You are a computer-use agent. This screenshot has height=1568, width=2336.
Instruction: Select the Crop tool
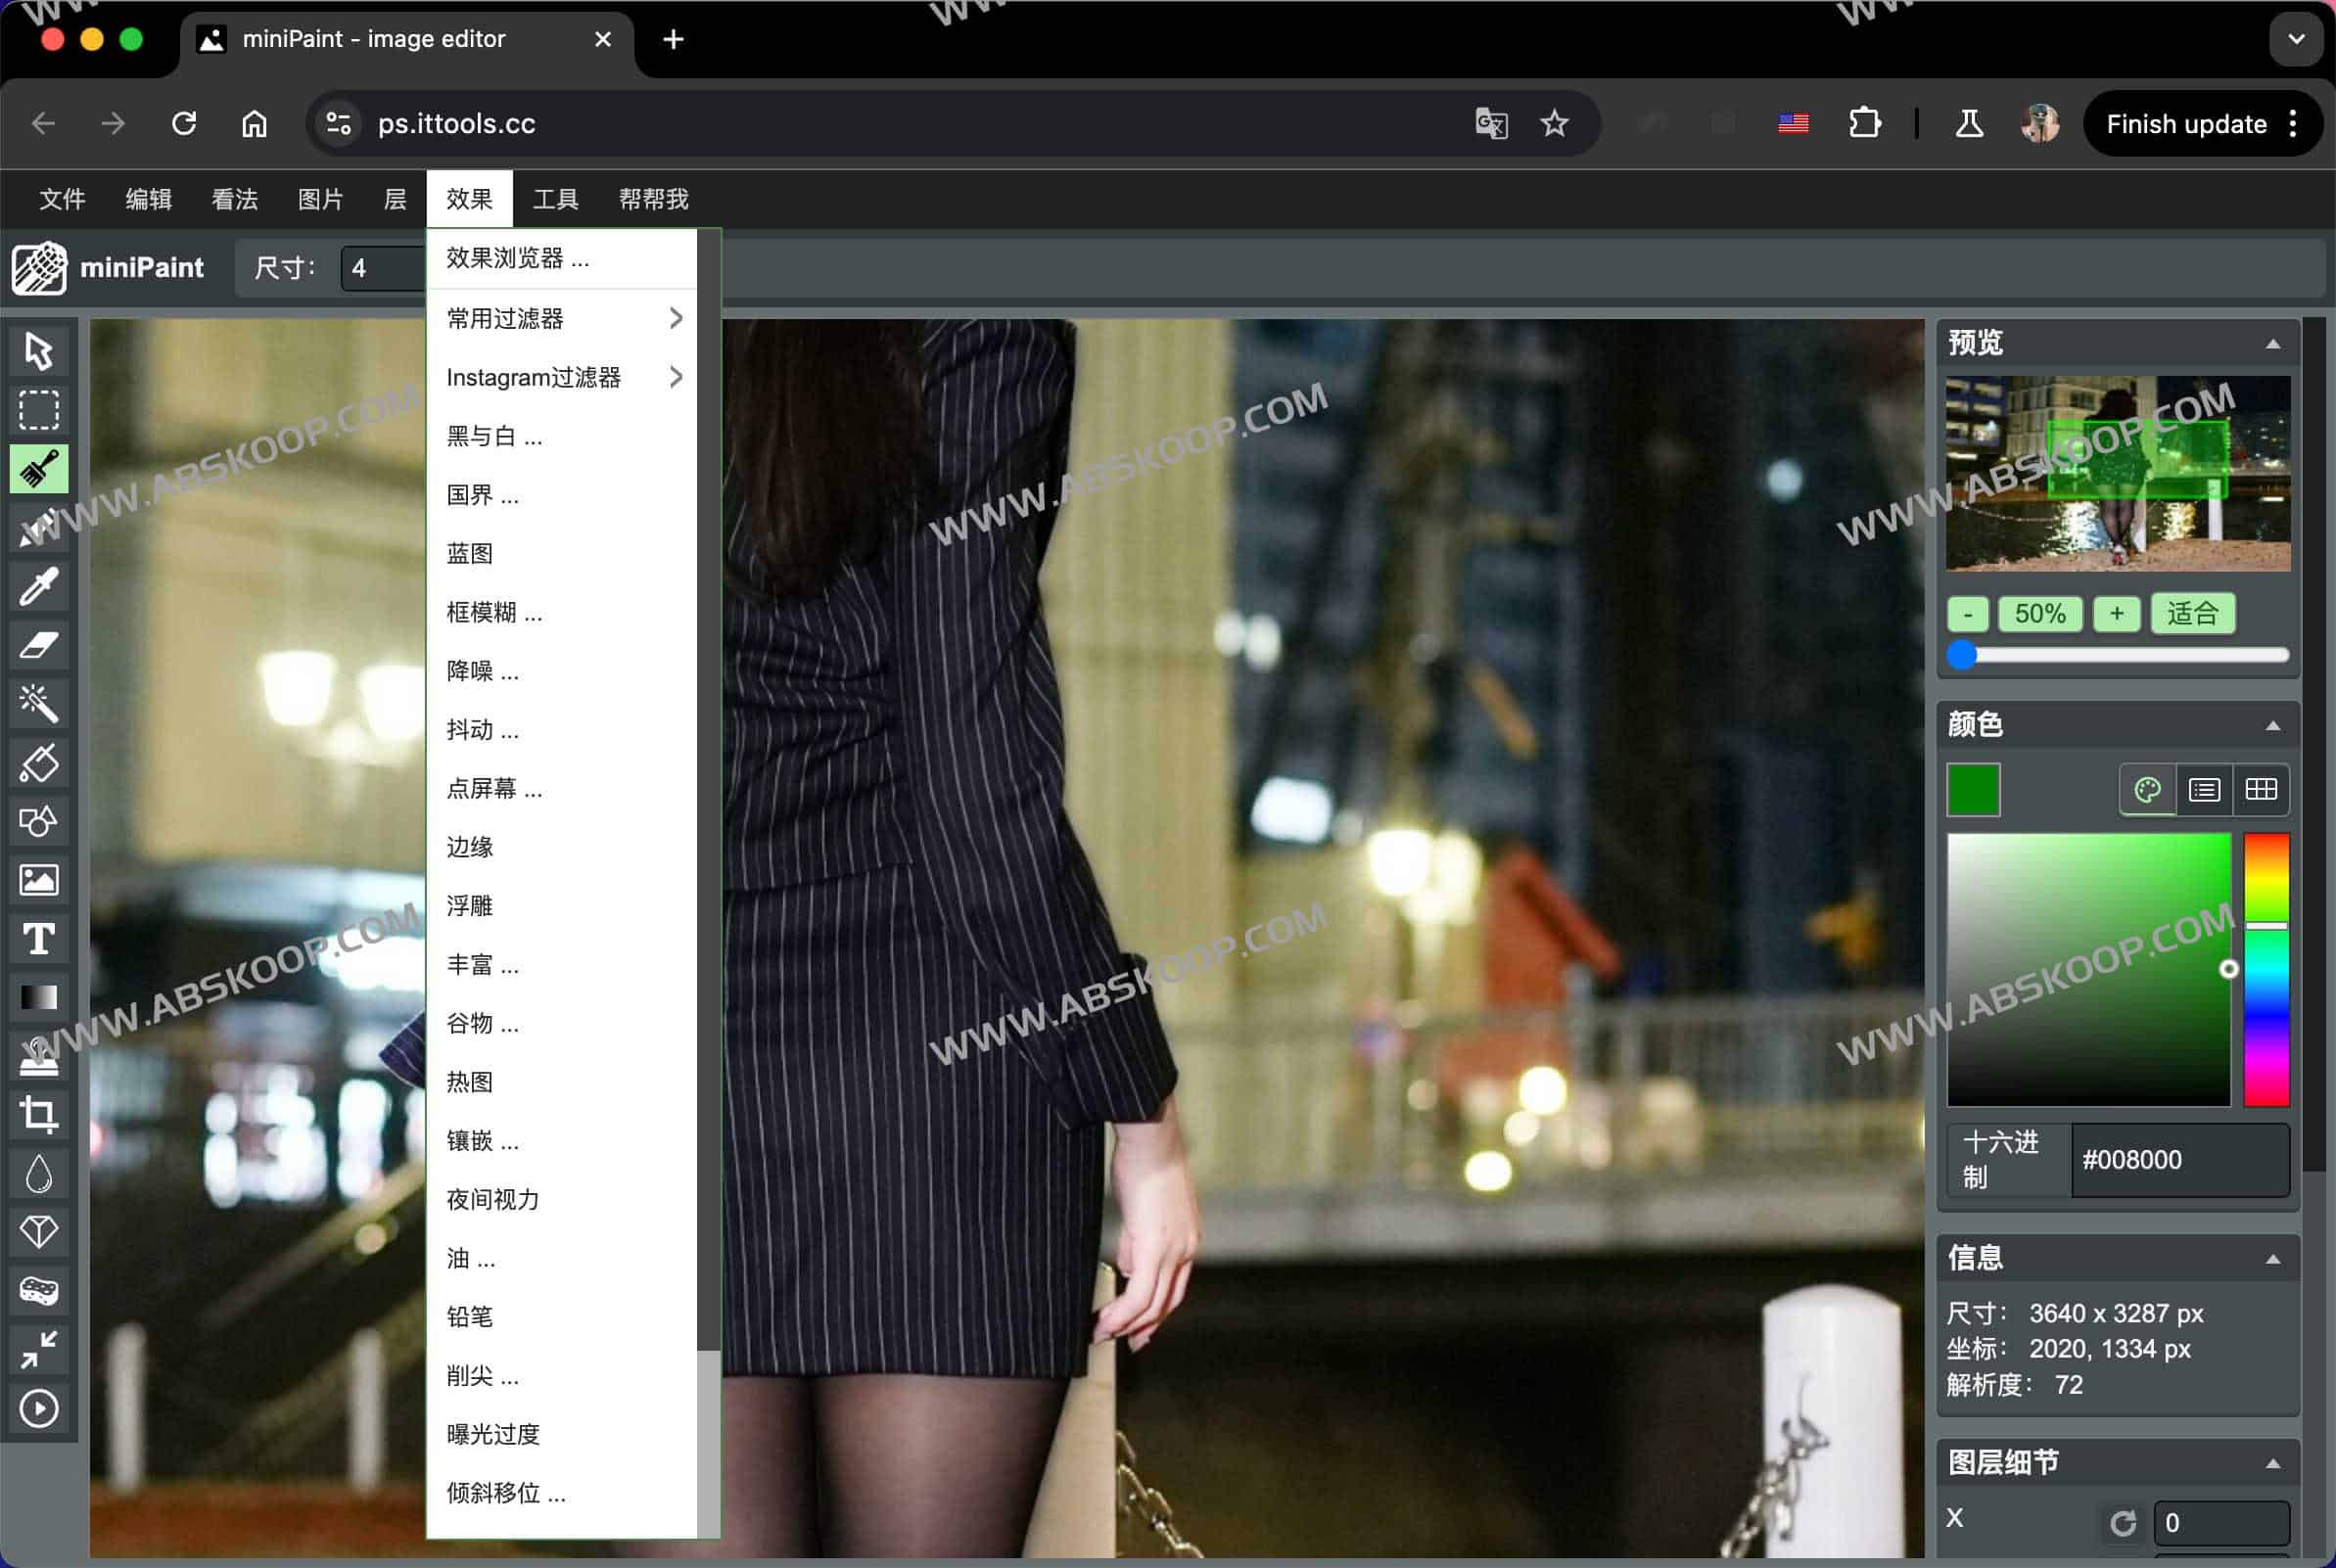point(38,1115)
